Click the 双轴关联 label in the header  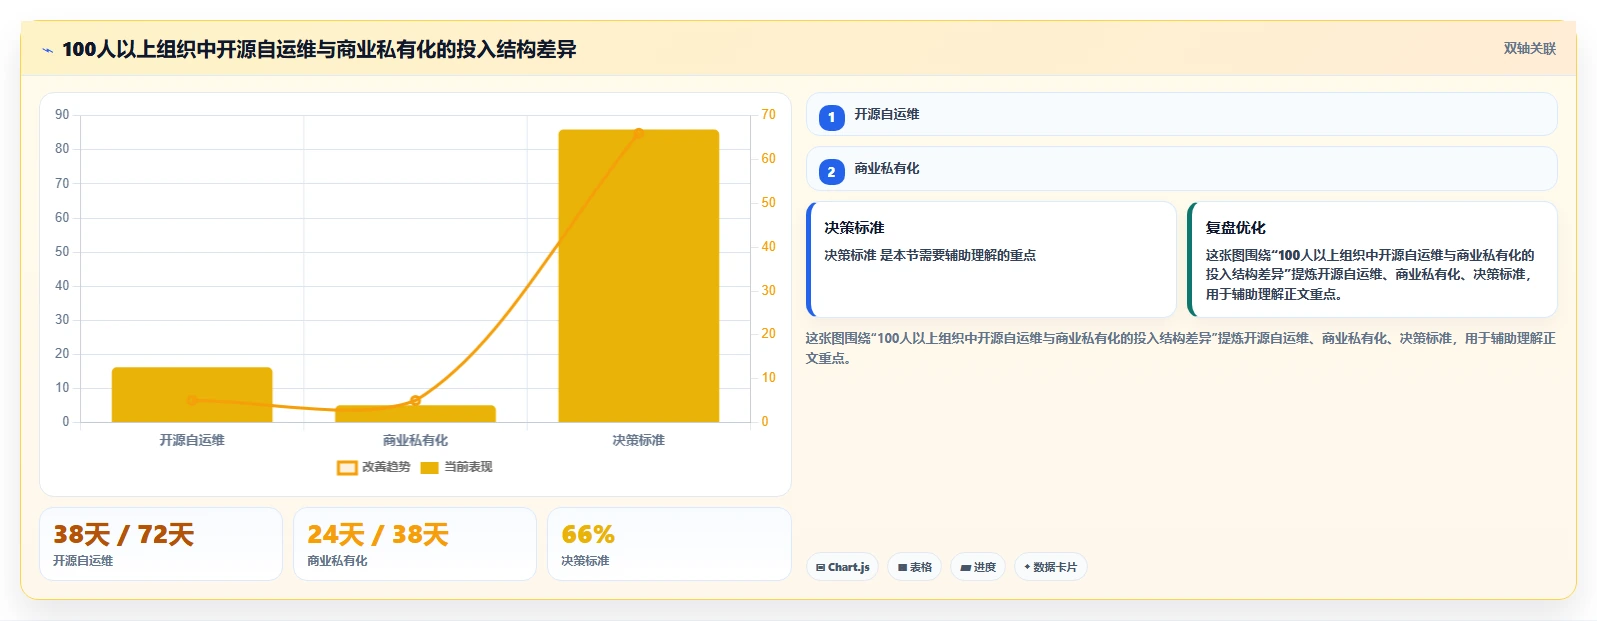[1530, 49]
